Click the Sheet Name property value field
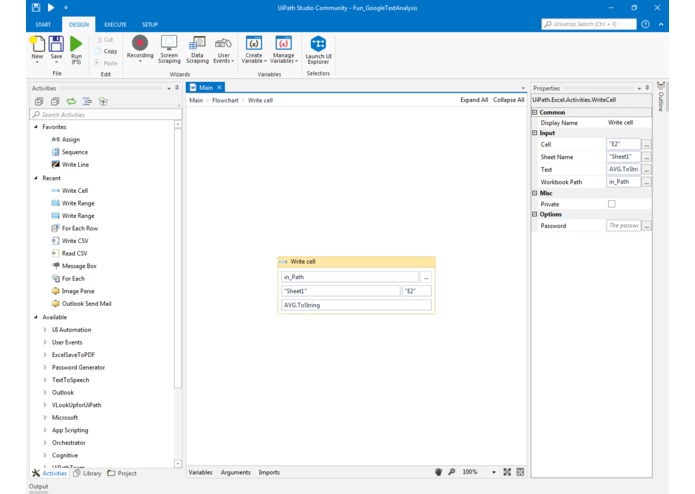695x494 pixels. click(x=623, y=157)
